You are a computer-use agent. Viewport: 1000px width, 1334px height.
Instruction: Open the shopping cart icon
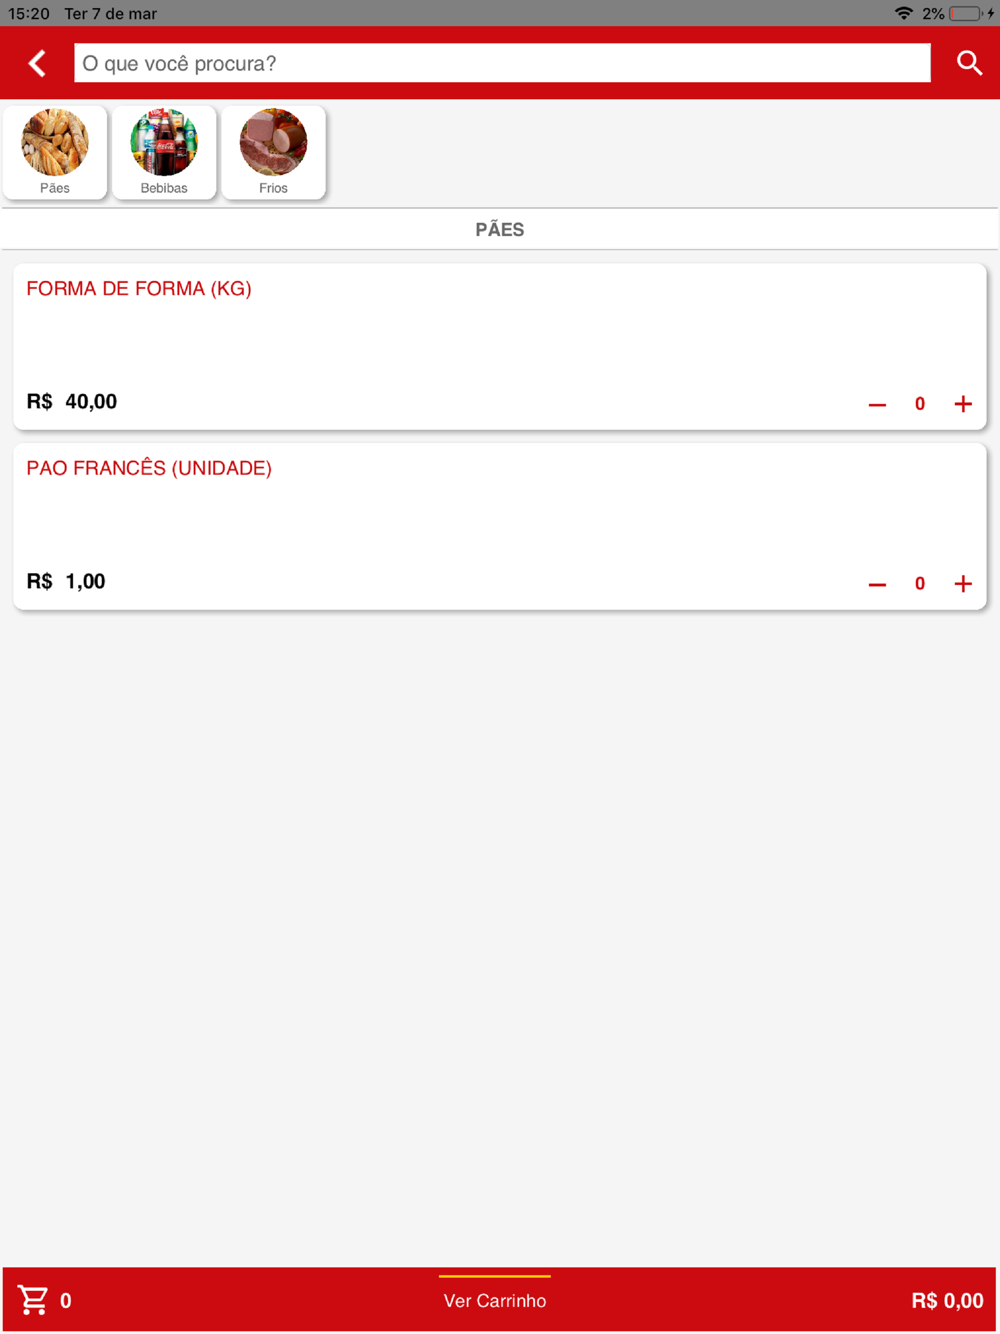tap(33, 1300)
